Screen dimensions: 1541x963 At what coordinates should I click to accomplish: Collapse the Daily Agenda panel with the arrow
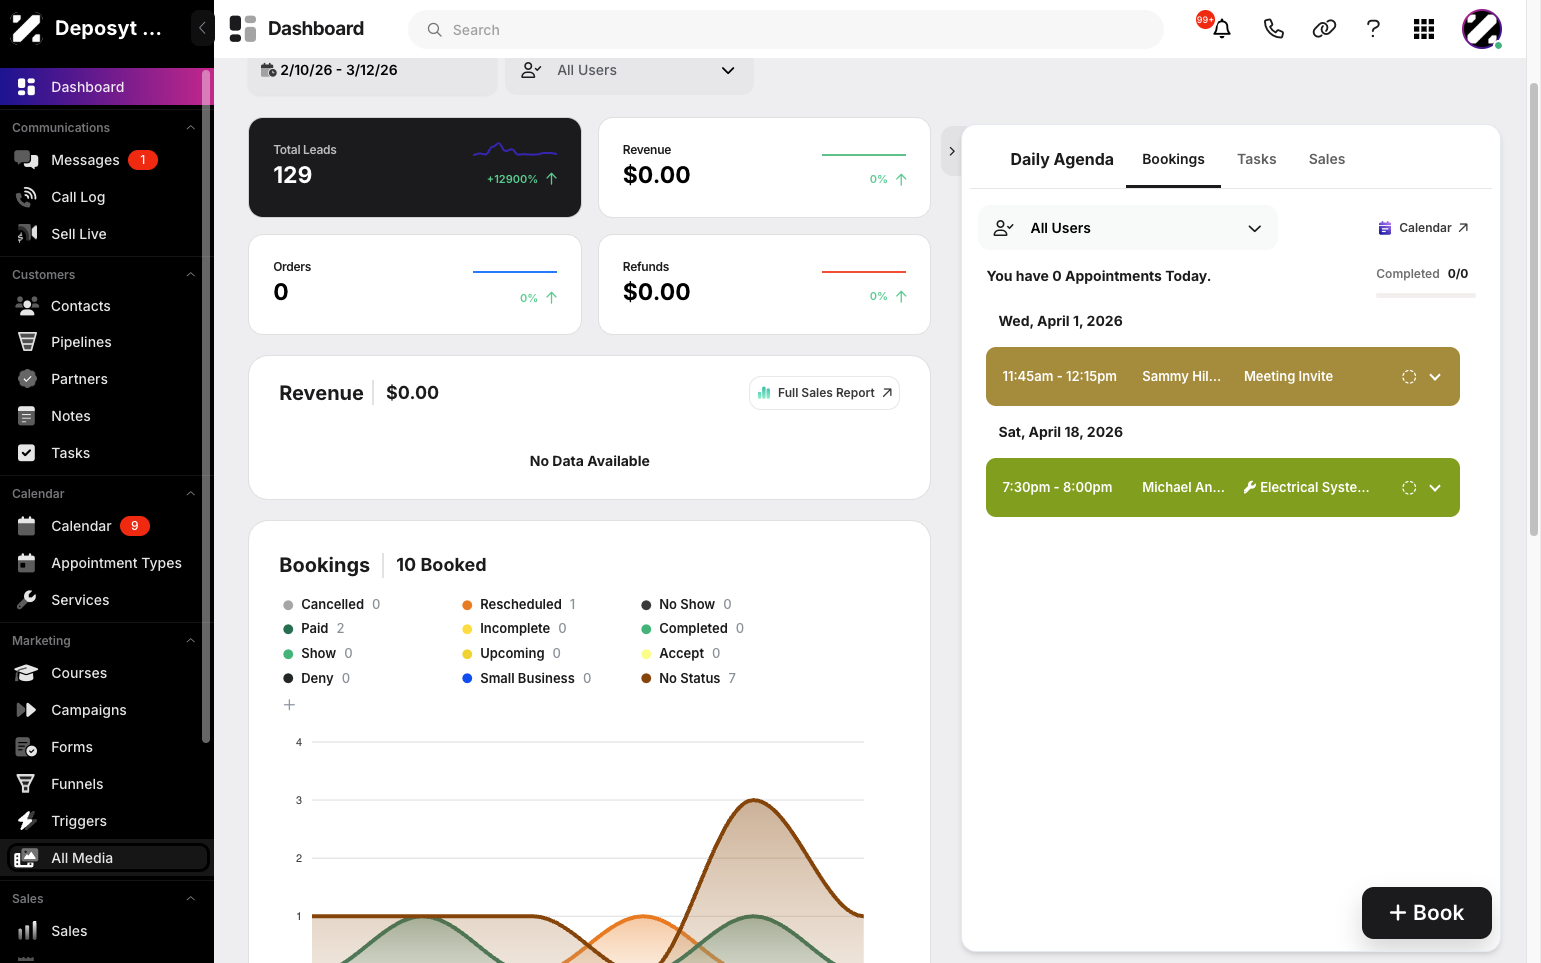pos(952,151)
